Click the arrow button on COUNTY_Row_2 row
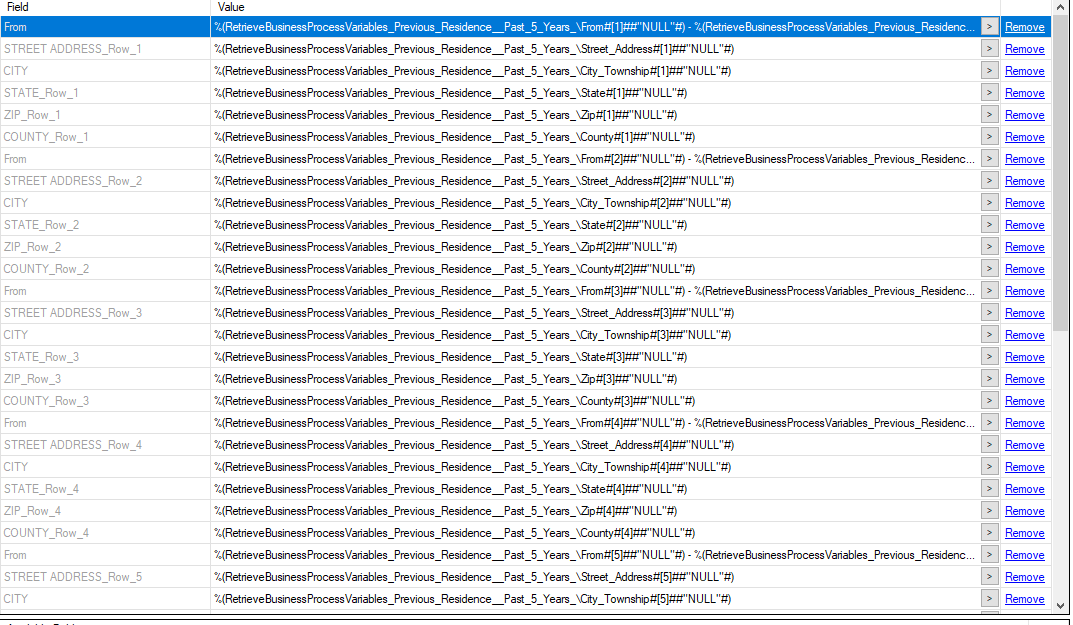1073x625 pixels. (x=990, y=268)
